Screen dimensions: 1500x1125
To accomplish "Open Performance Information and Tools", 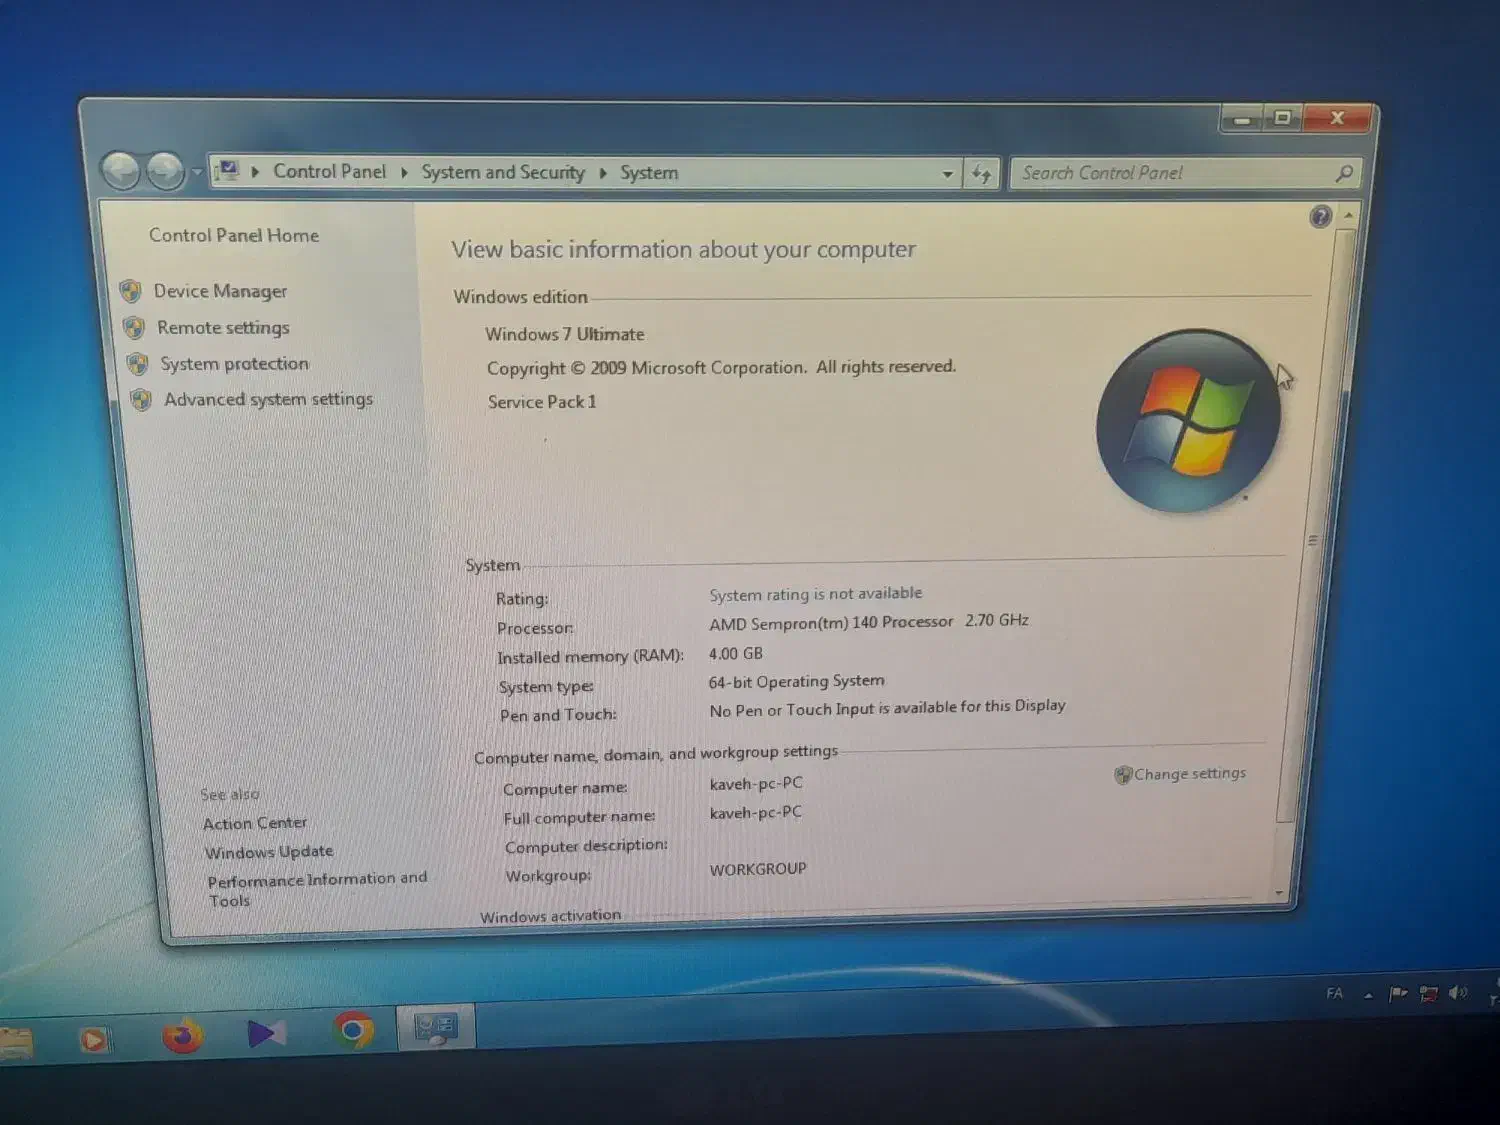I will 317,889.
